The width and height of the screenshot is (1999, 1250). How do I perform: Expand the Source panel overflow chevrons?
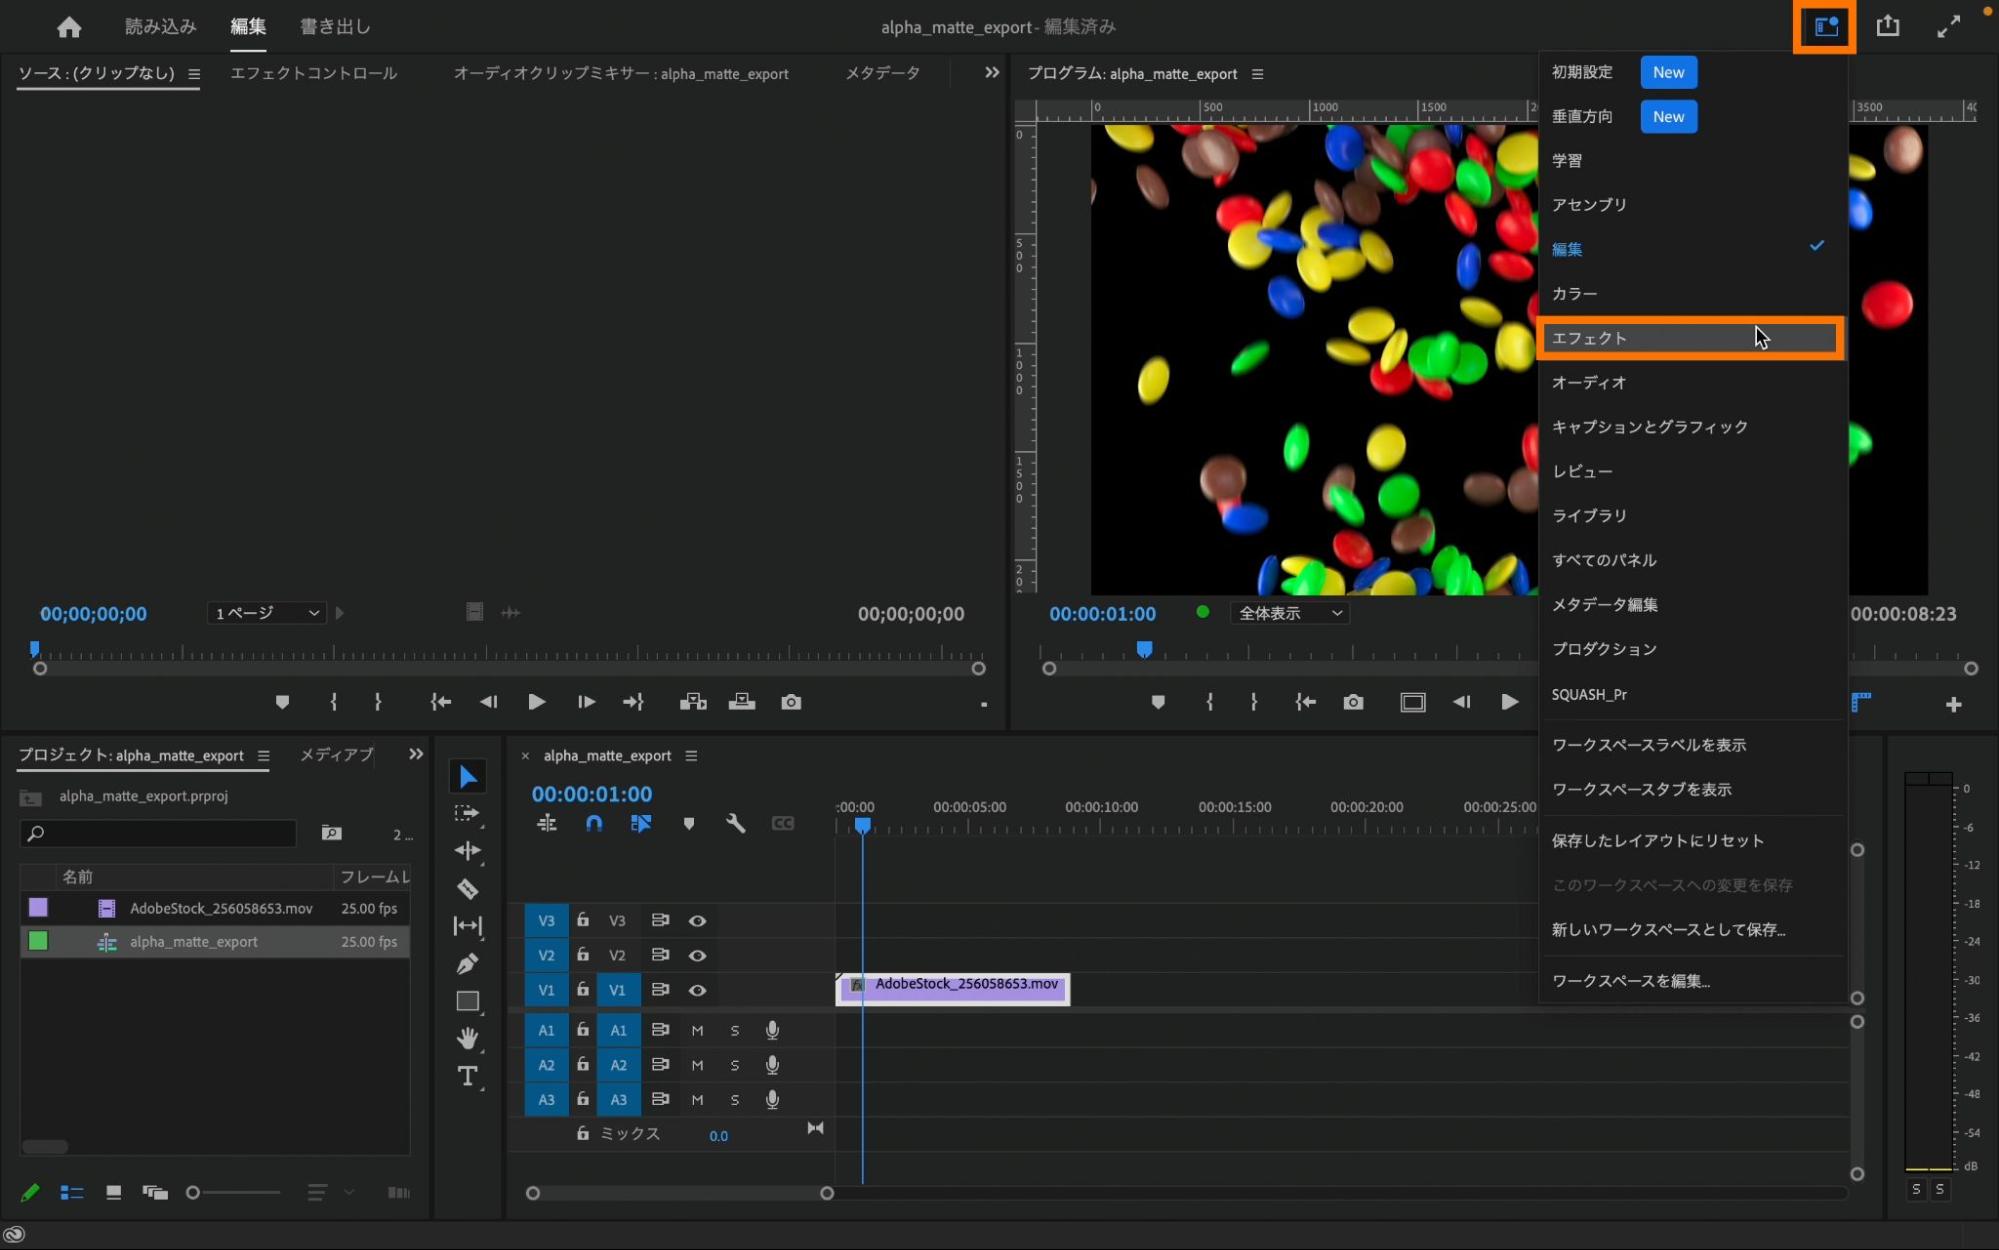click(x=991, y=73)
